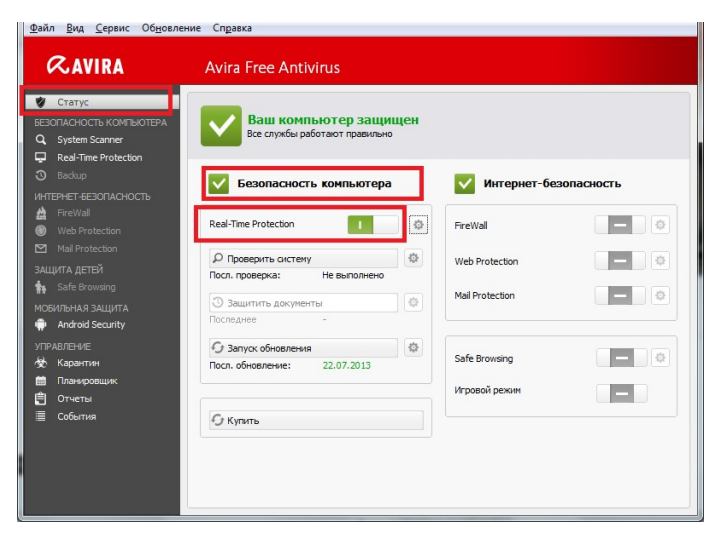
Task: Open Отчеты in sidebar
Action: (74, 399)
